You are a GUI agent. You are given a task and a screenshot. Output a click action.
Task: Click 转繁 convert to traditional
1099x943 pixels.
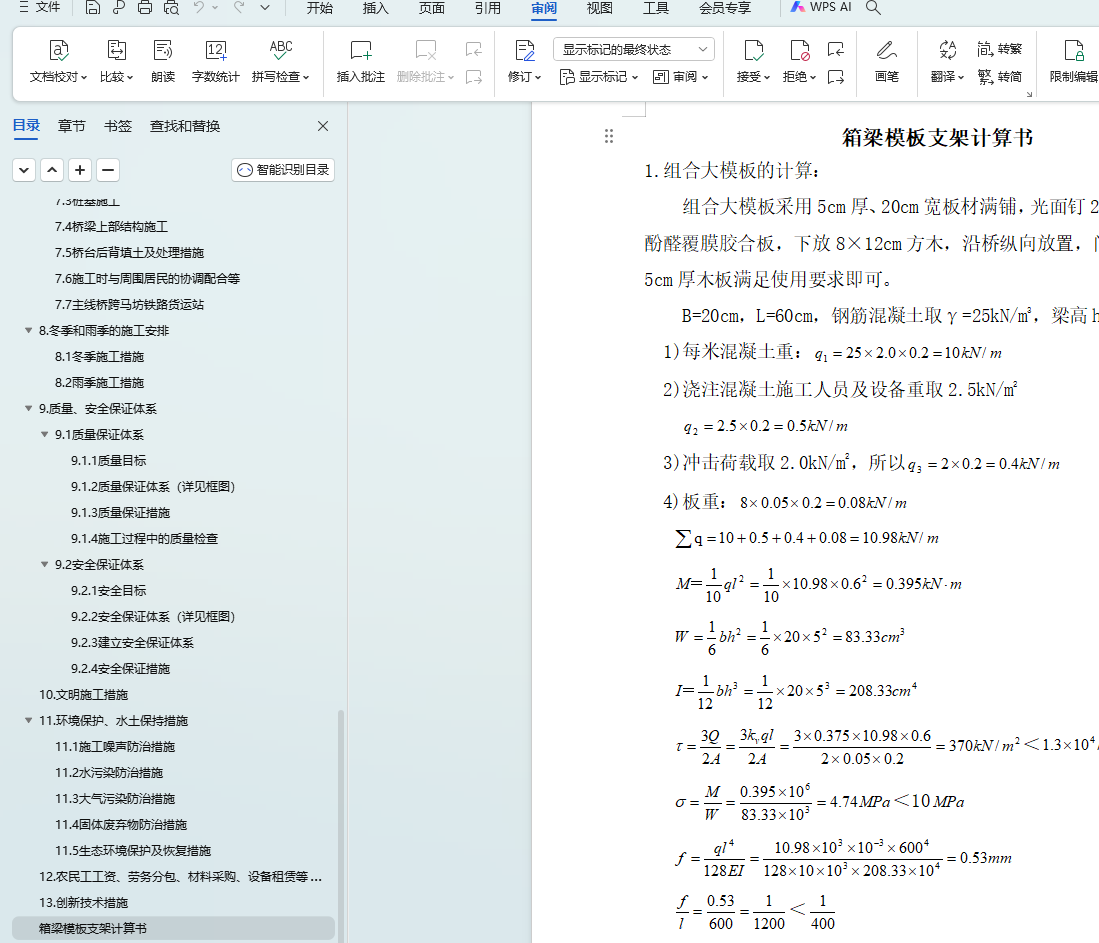999,49
